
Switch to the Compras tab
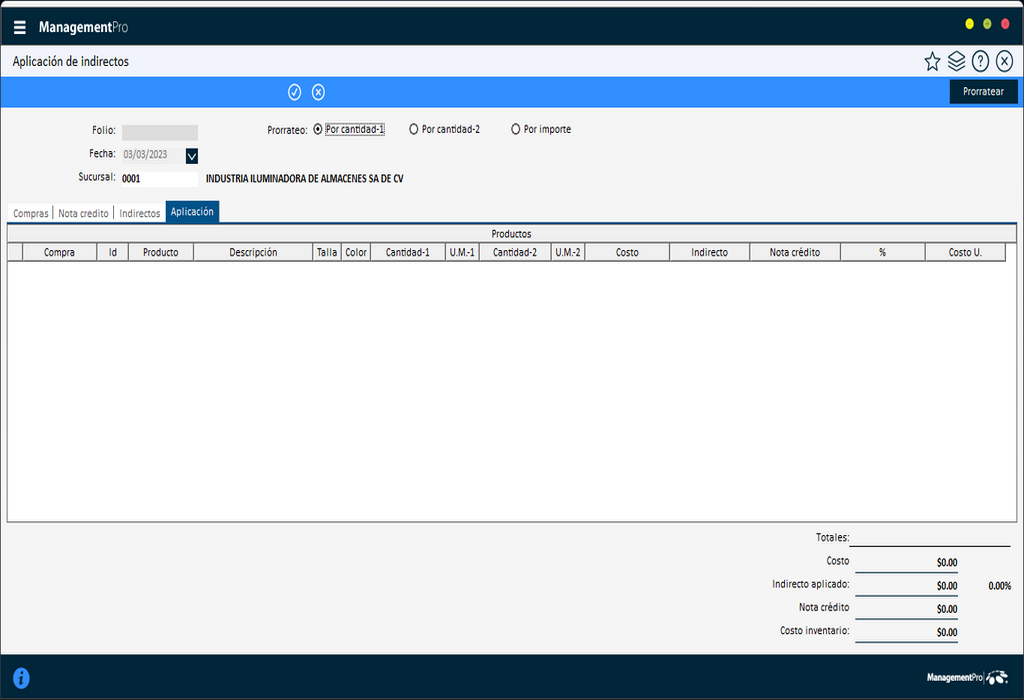[x=30, y=212]
